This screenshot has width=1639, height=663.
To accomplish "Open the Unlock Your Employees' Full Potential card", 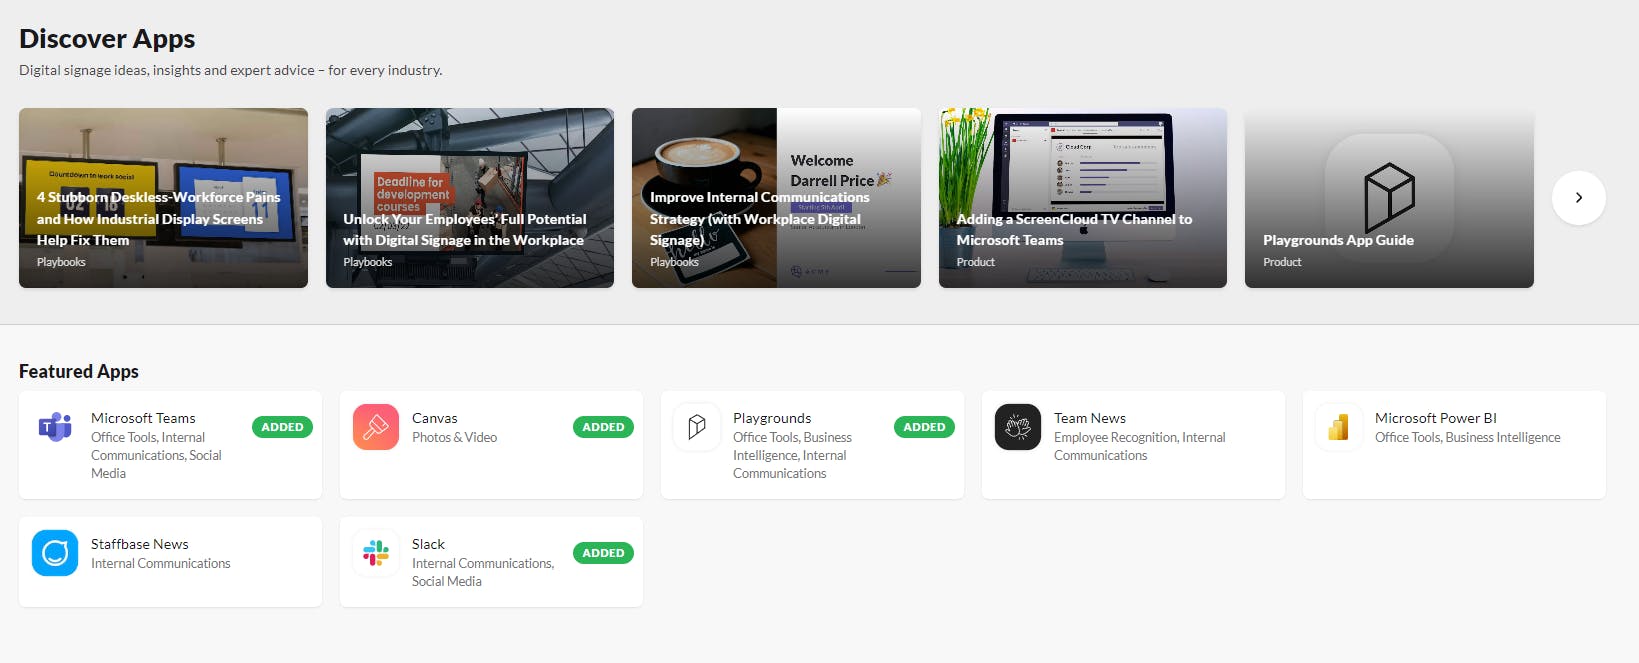I will point(470,198).
